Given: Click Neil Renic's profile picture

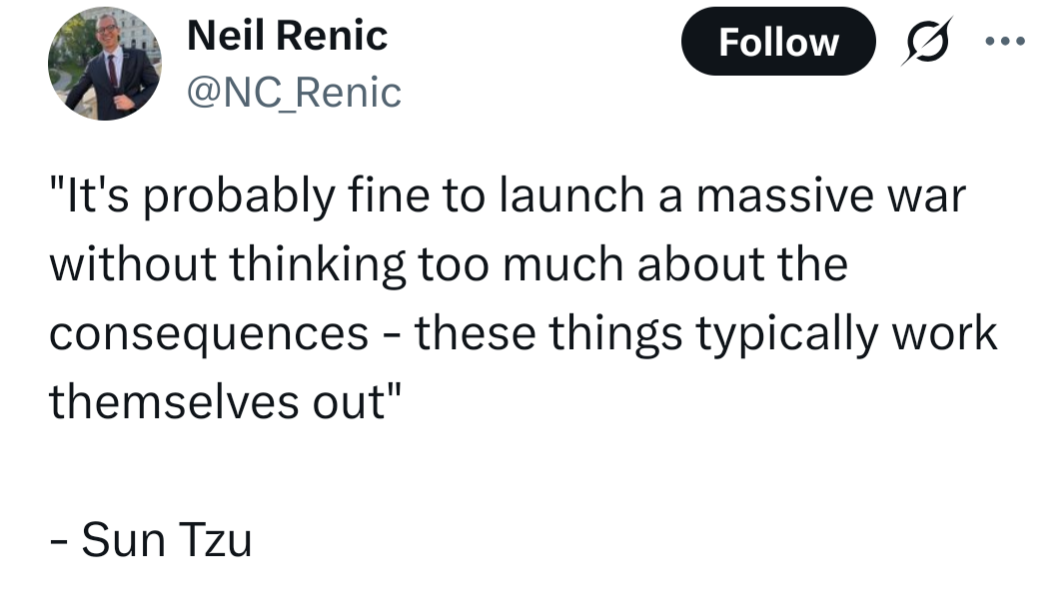Looking at the screenshot, I should pyautogui.click(x=104, y=65).
